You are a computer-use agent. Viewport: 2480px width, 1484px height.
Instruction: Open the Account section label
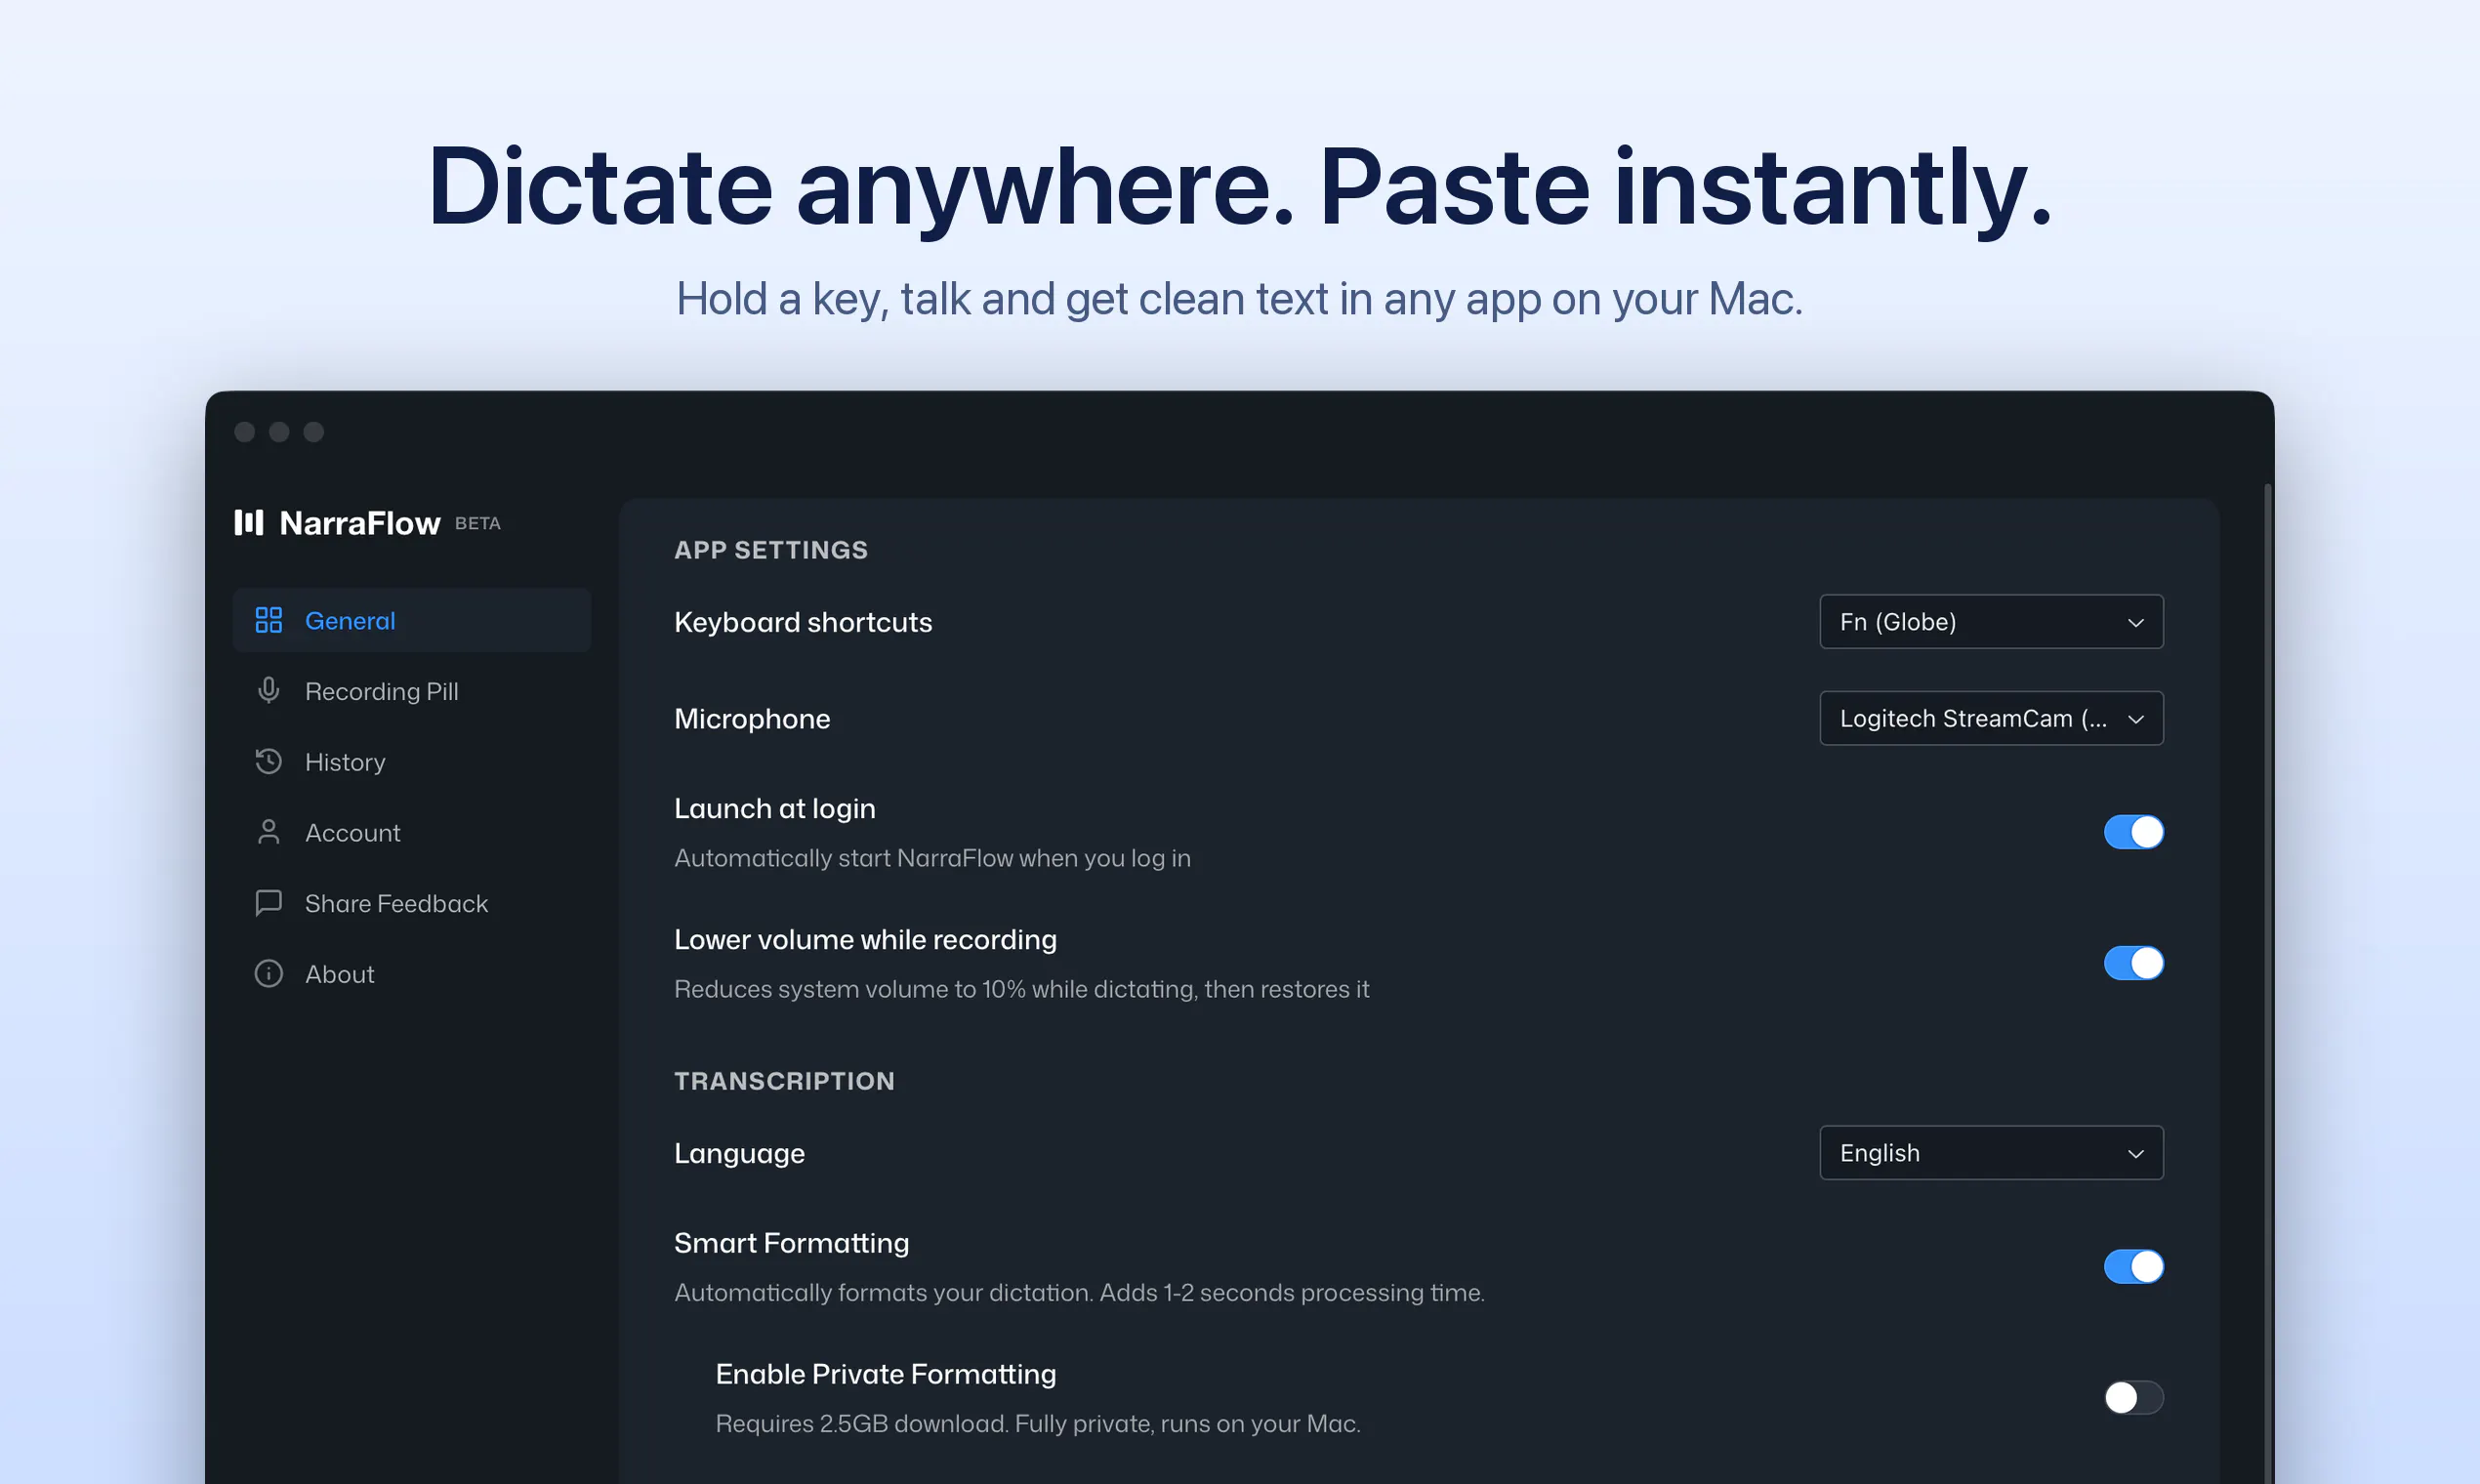point(352,833)
